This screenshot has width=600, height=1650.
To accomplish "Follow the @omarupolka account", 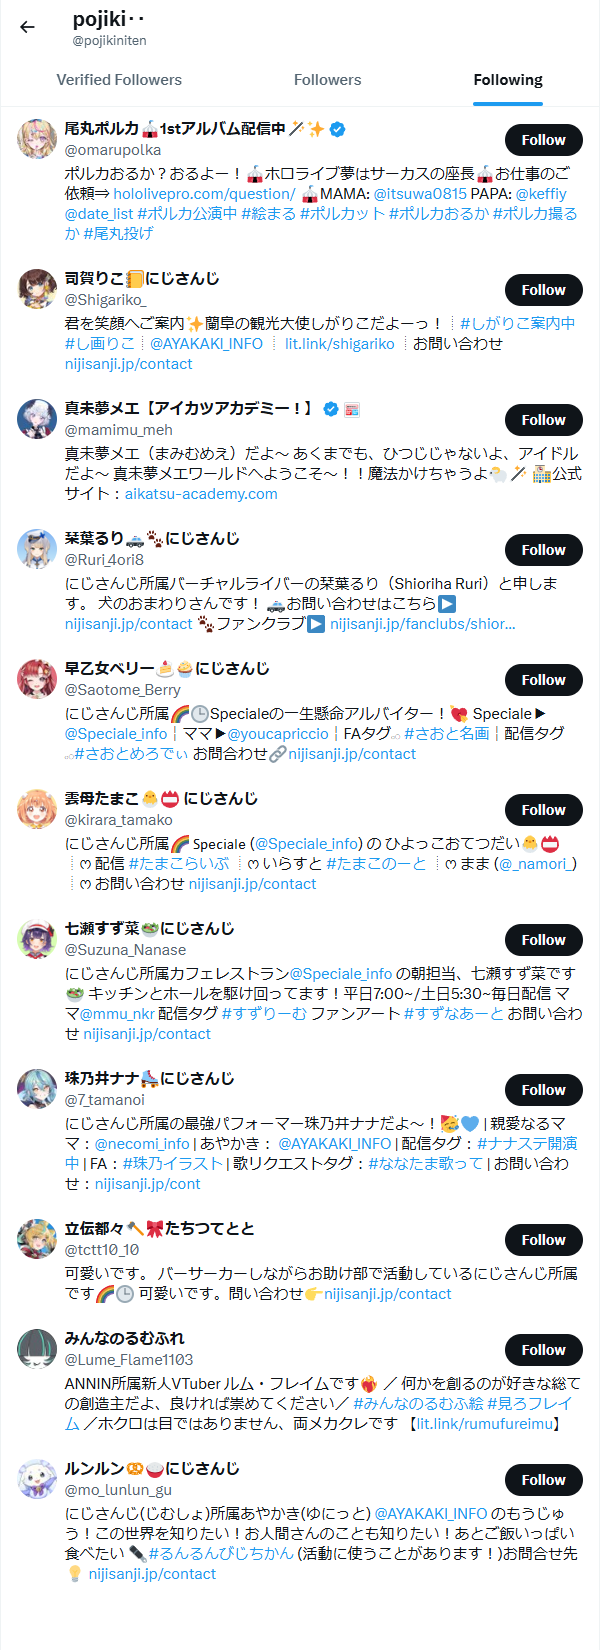I will (543, 140).
